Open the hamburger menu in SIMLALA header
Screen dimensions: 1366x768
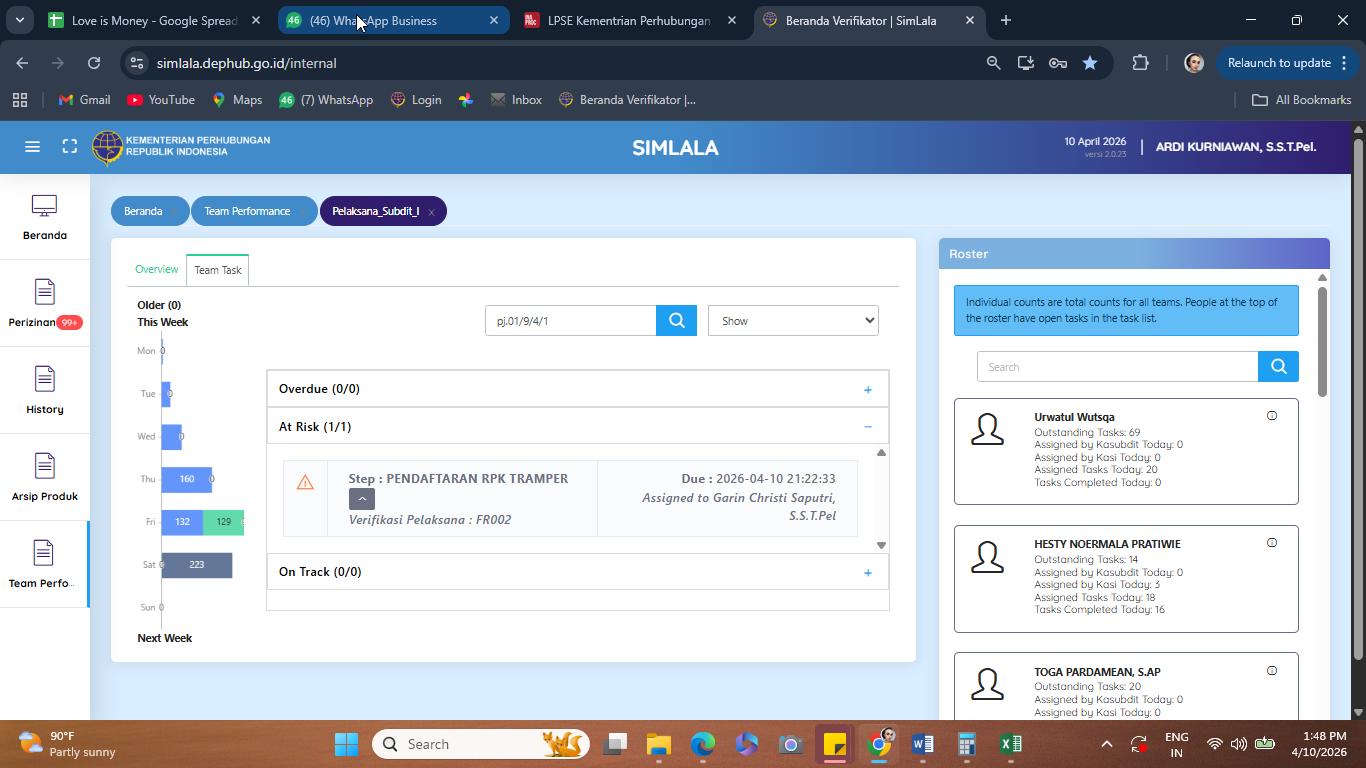(x=32, y=147)
